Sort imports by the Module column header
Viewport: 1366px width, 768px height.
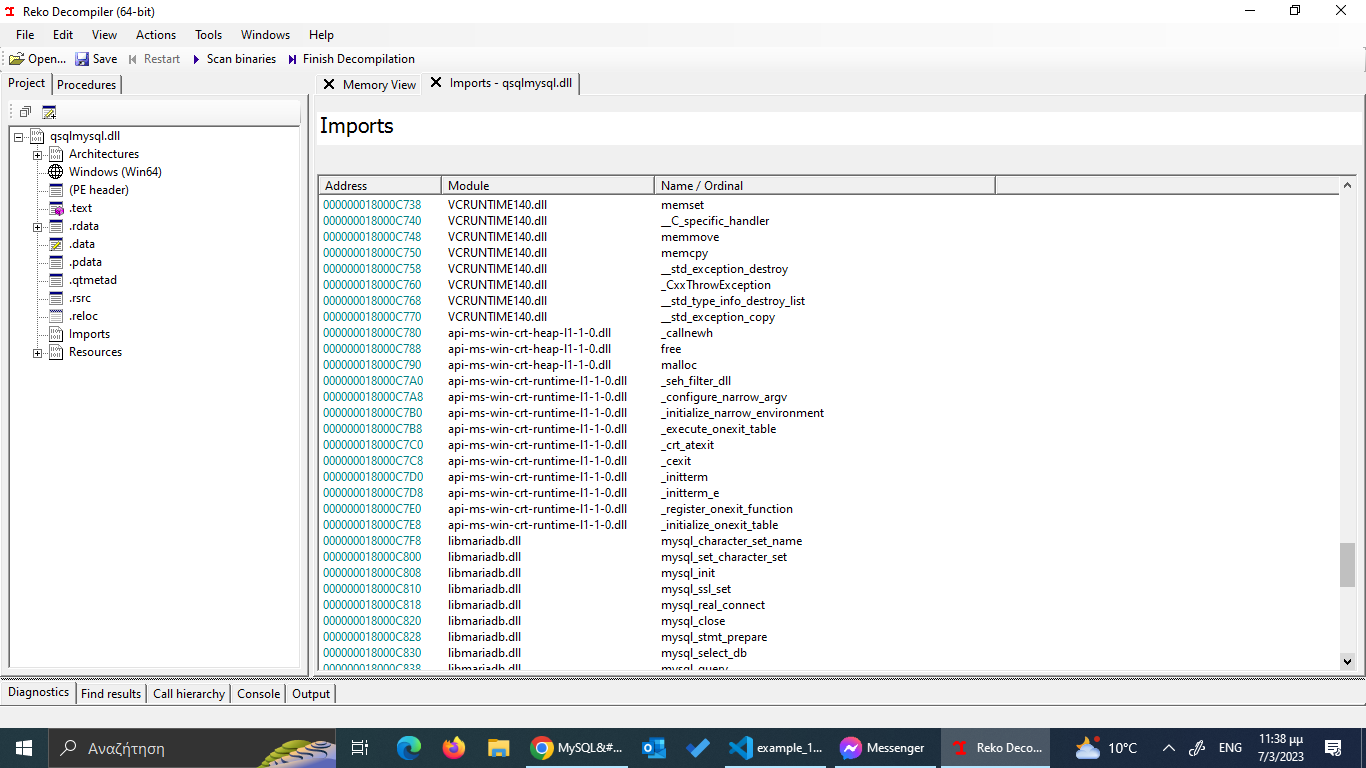tap(547, 185)
